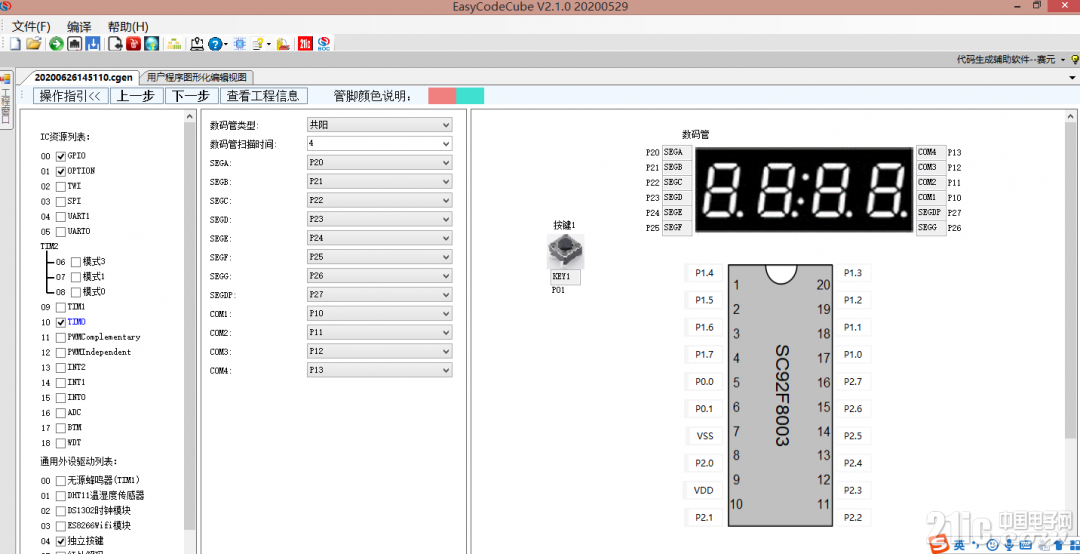Image resolution: width=1080 pixels, height=554 pixels.
Task: Click the 下一步 button
Action: click(x=191, y=96)
